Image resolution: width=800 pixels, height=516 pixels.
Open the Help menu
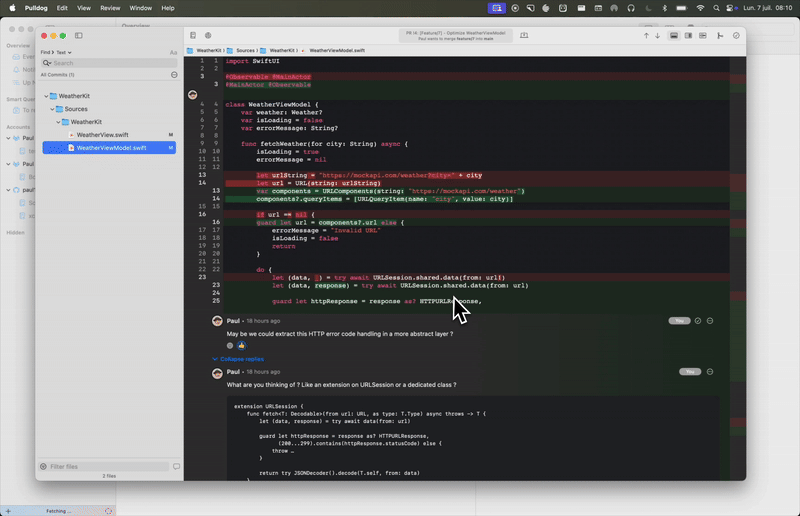(168, 8)
